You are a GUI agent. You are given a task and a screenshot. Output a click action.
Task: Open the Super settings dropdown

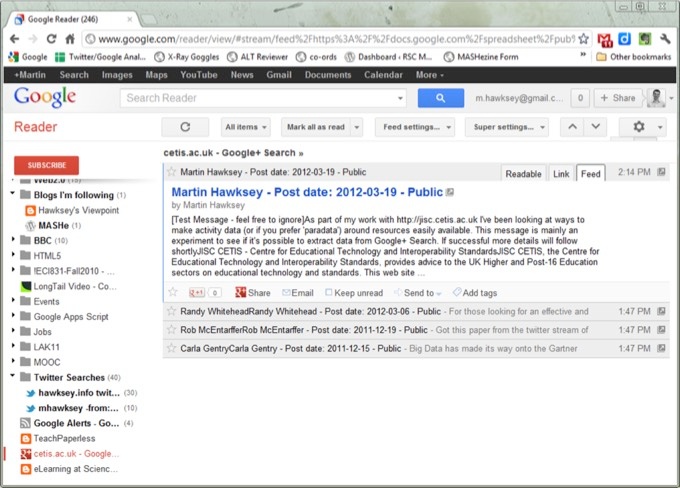click(x=507, y=127)
